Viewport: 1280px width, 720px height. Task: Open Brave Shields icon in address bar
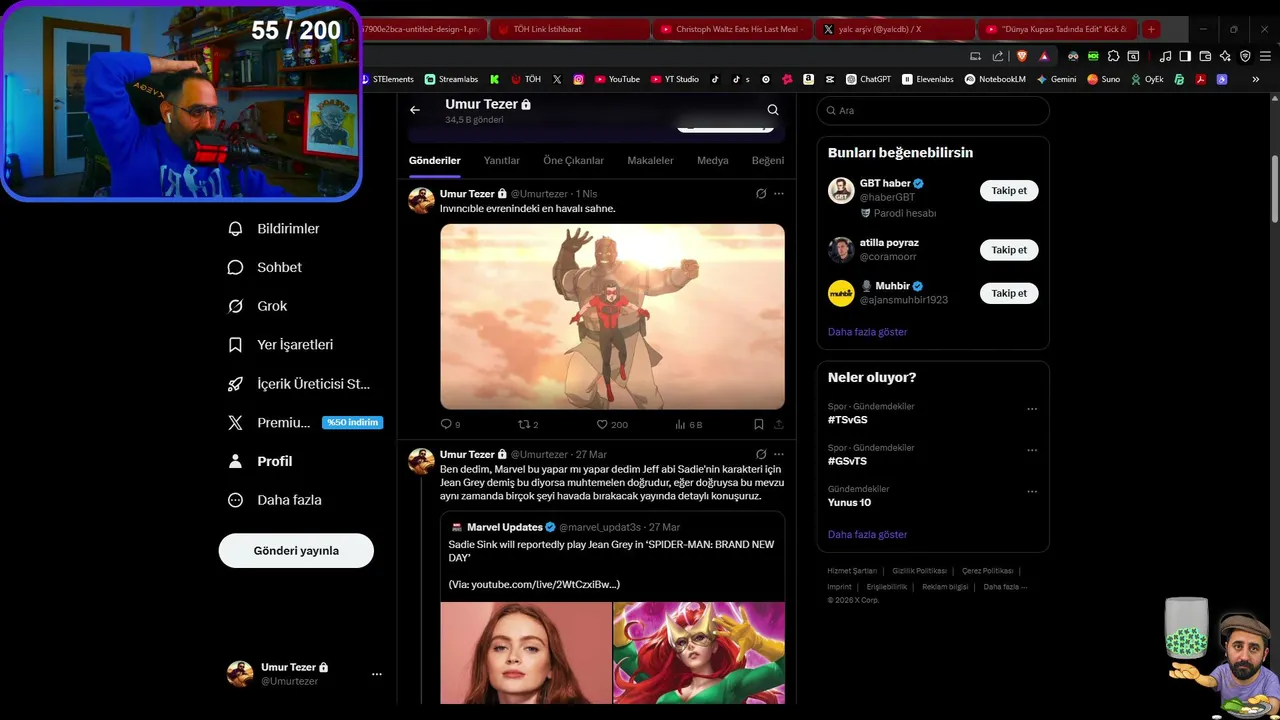[1023, 56]
